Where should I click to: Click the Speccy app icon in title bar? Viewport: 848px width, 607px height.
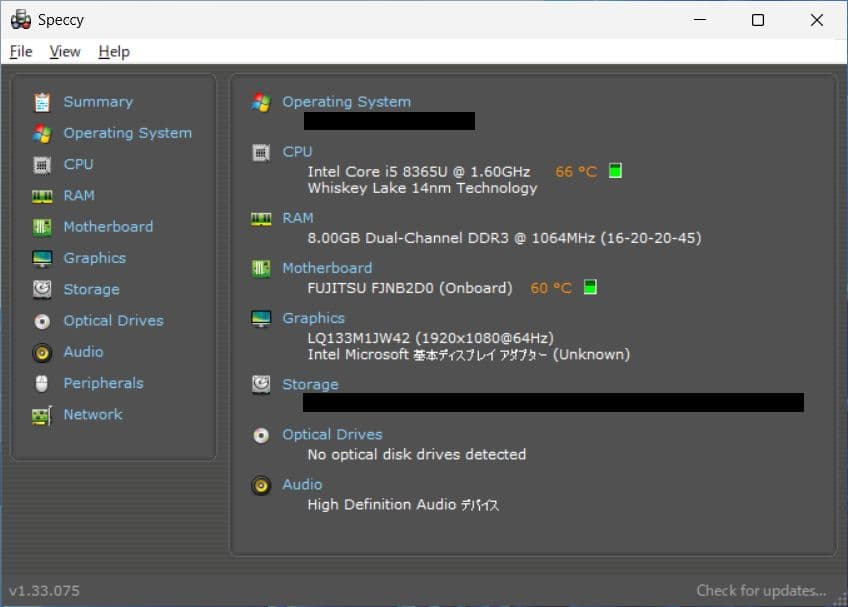pos(21,20)
